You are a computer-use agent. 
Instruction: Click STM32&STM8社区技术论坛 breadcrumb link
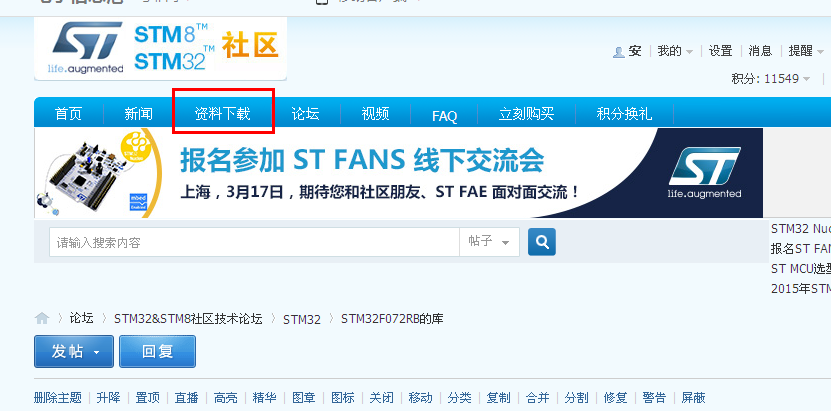(x=188, y=319)
